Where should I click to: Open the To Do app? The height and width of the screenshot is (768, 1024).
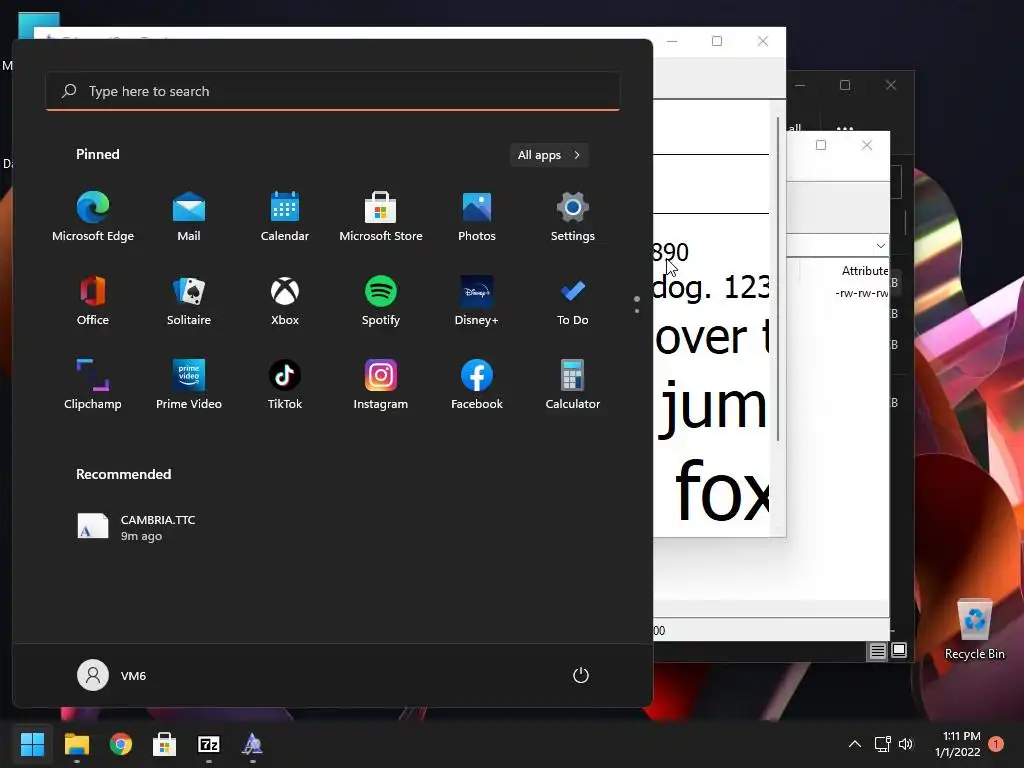tap(573, 300)
